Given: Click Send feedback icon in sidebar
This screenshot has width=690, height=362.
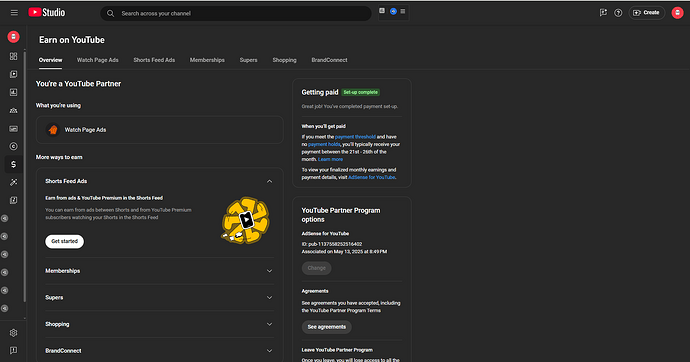Looking at the screenshot, I should click(13, 351).
